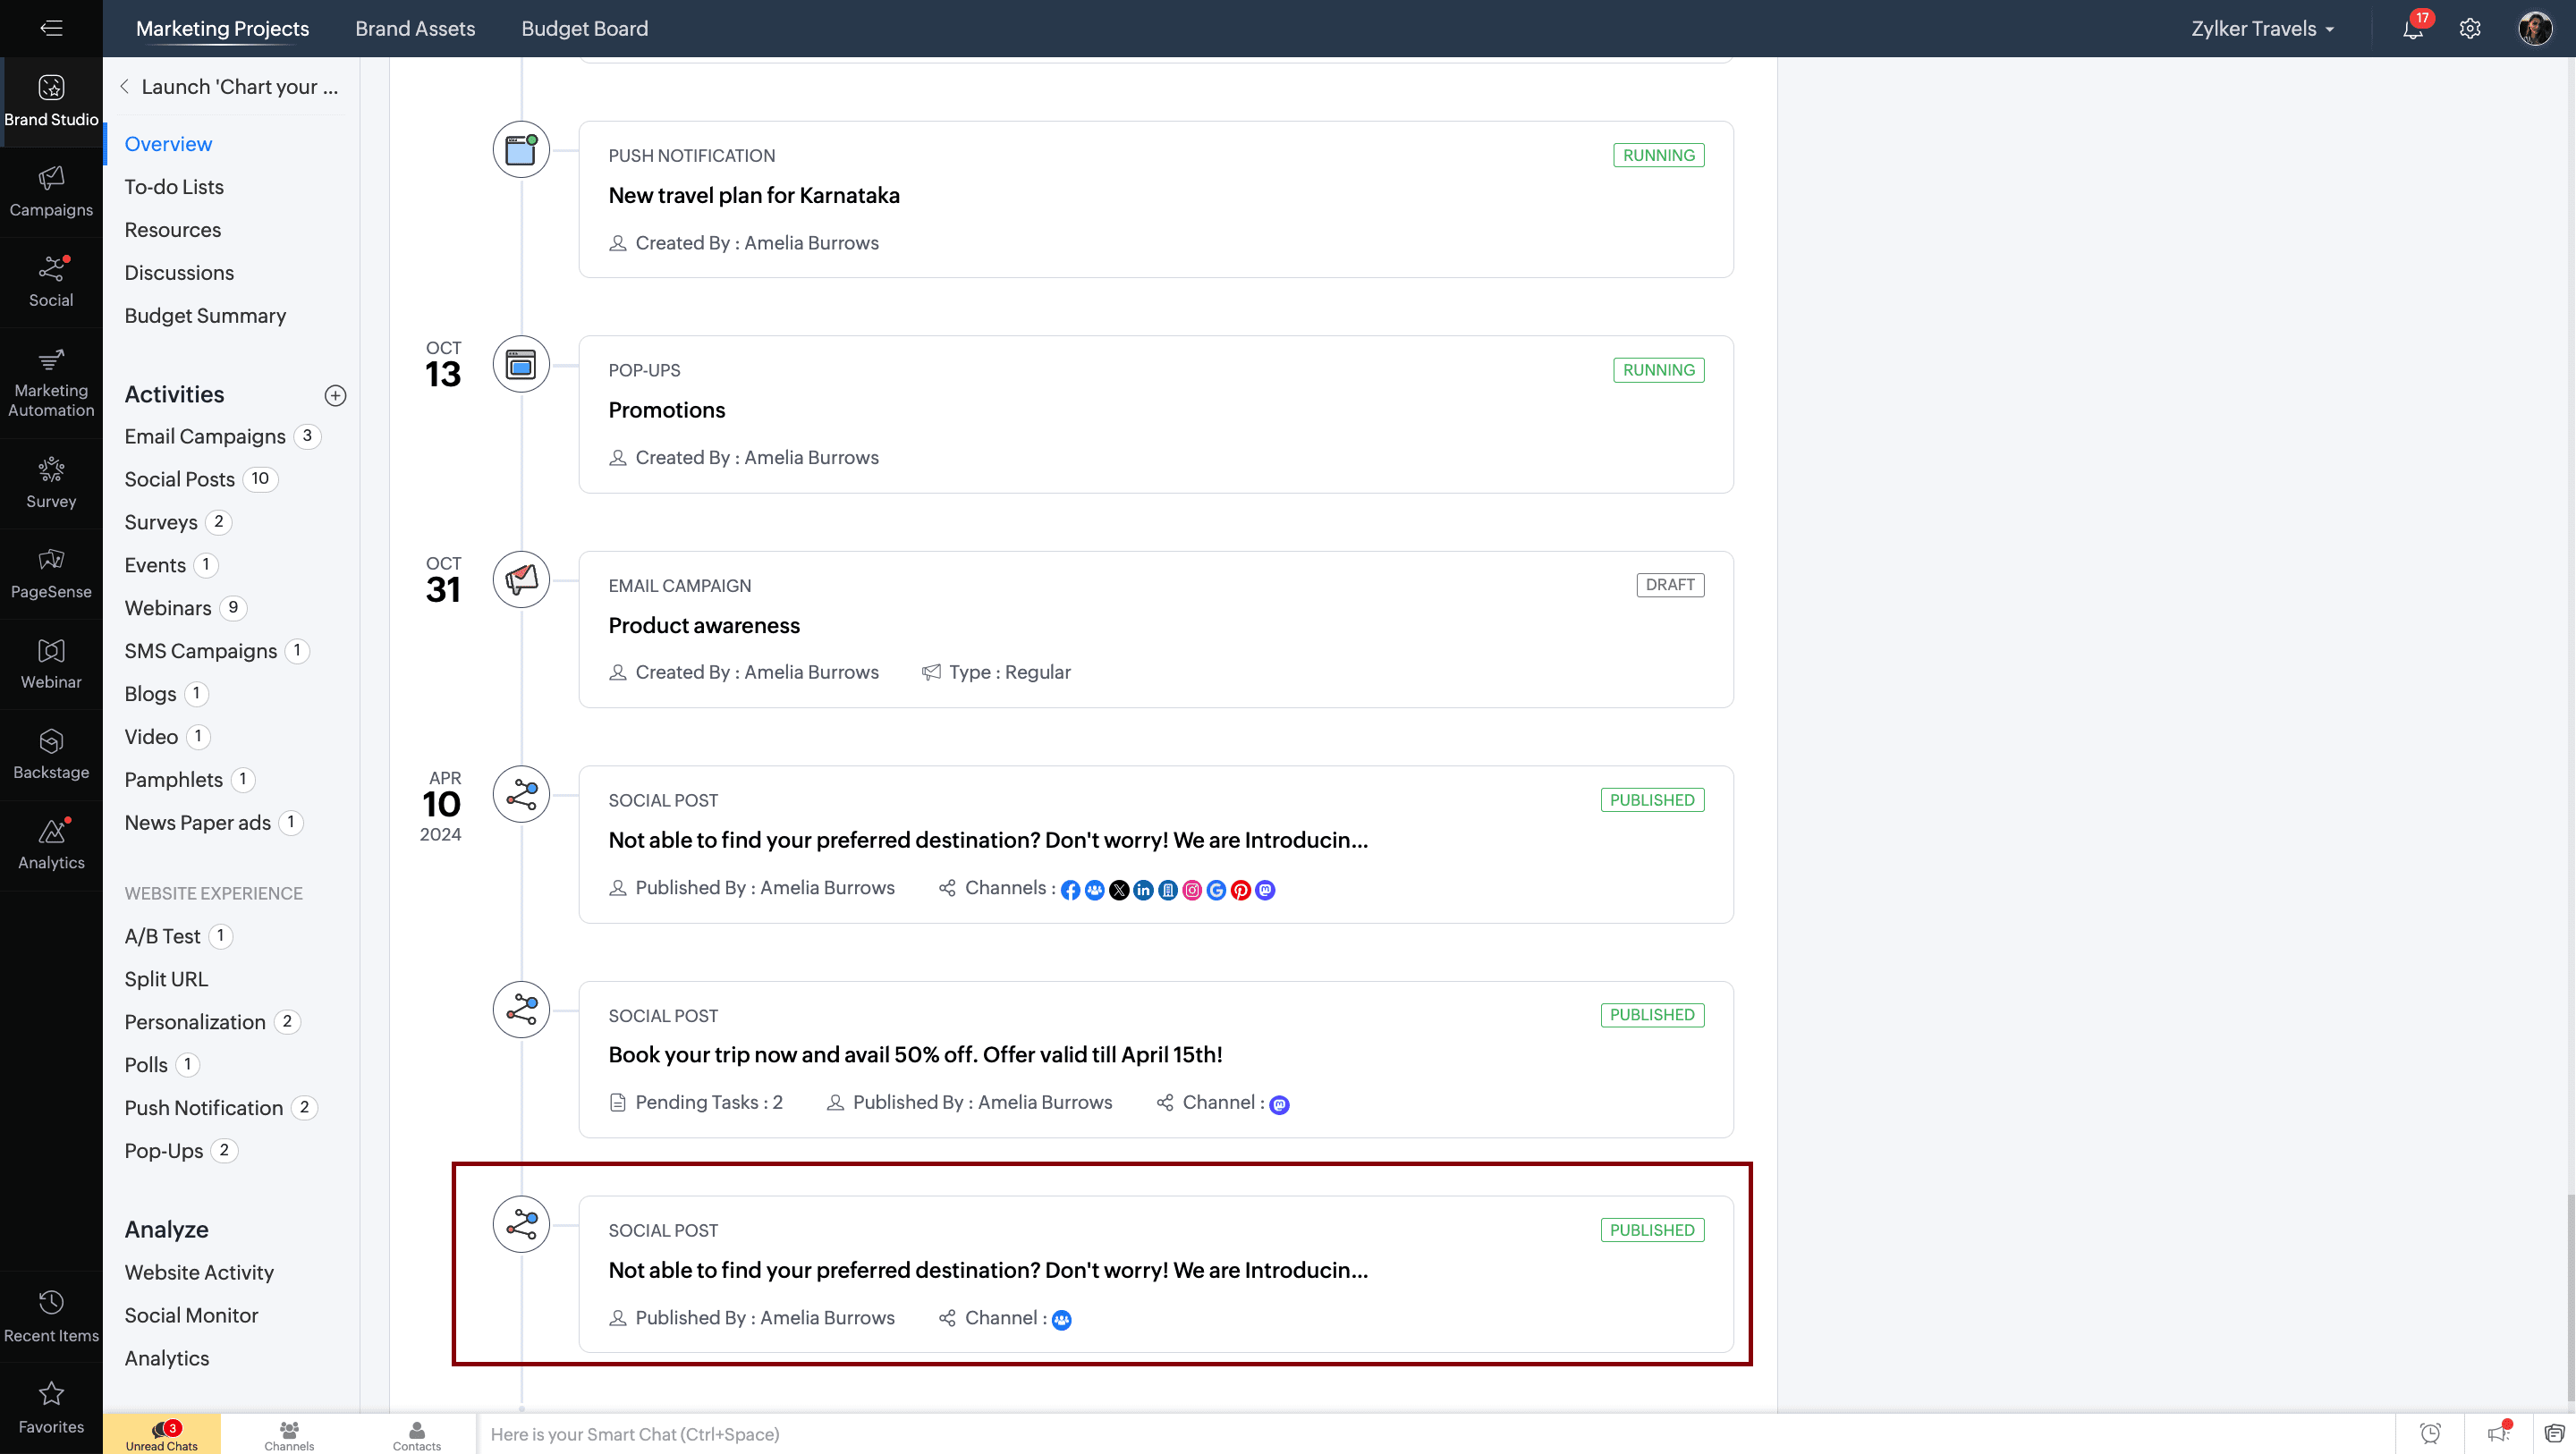Switch to the Budget Board tab
The image size is (2576, 1454).
(584, 29)
